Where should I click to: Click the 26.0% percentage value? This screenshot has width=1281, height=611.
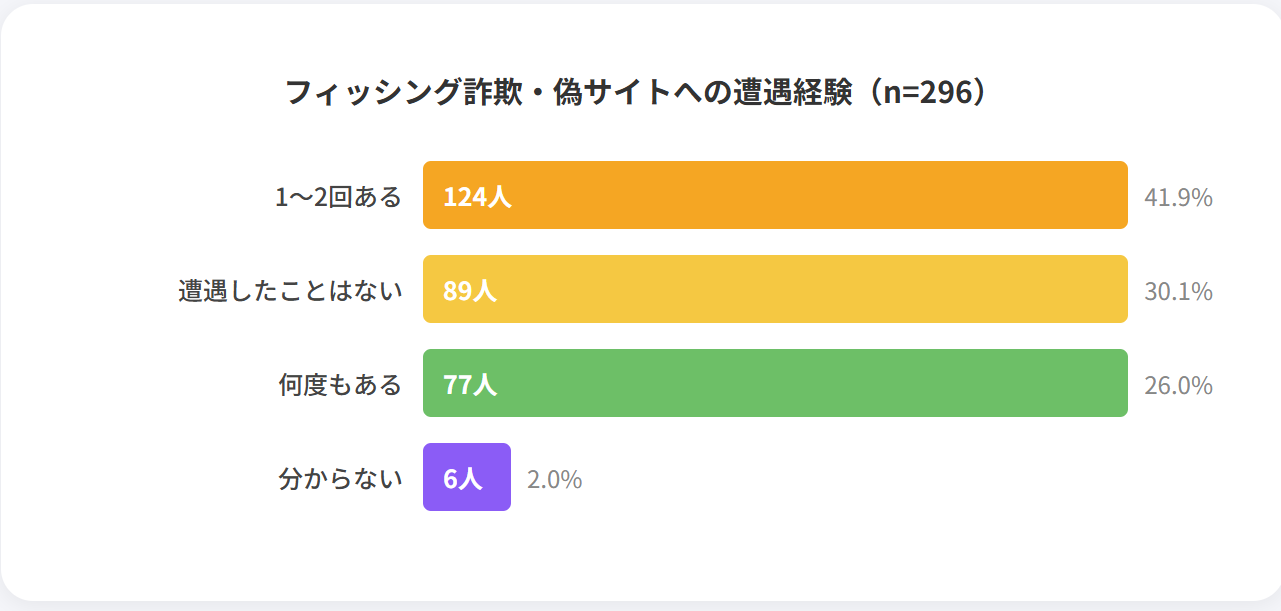point(1178,386)
